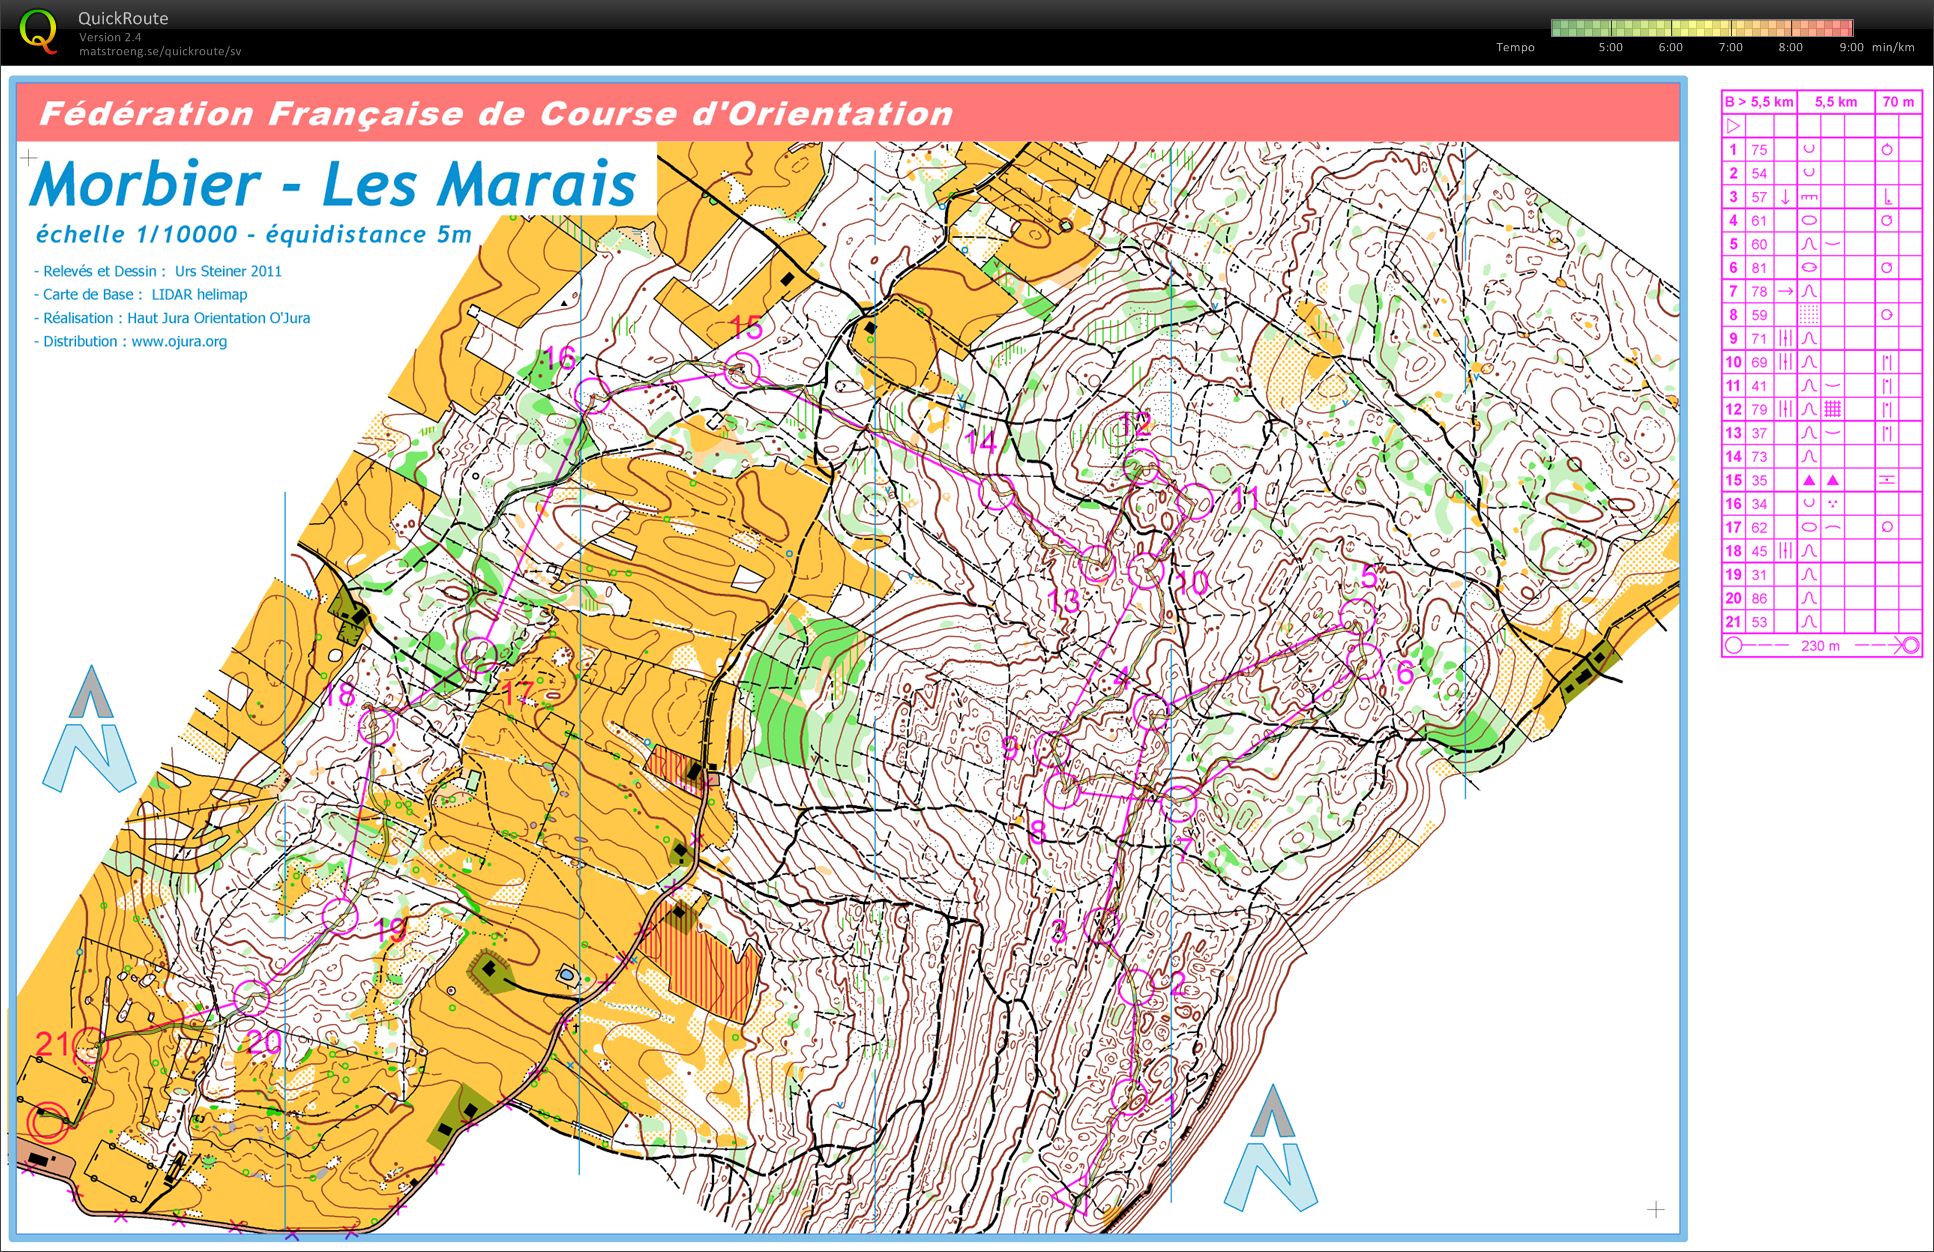Click the www.ojura.org distribution link

(x=179, y=341)
